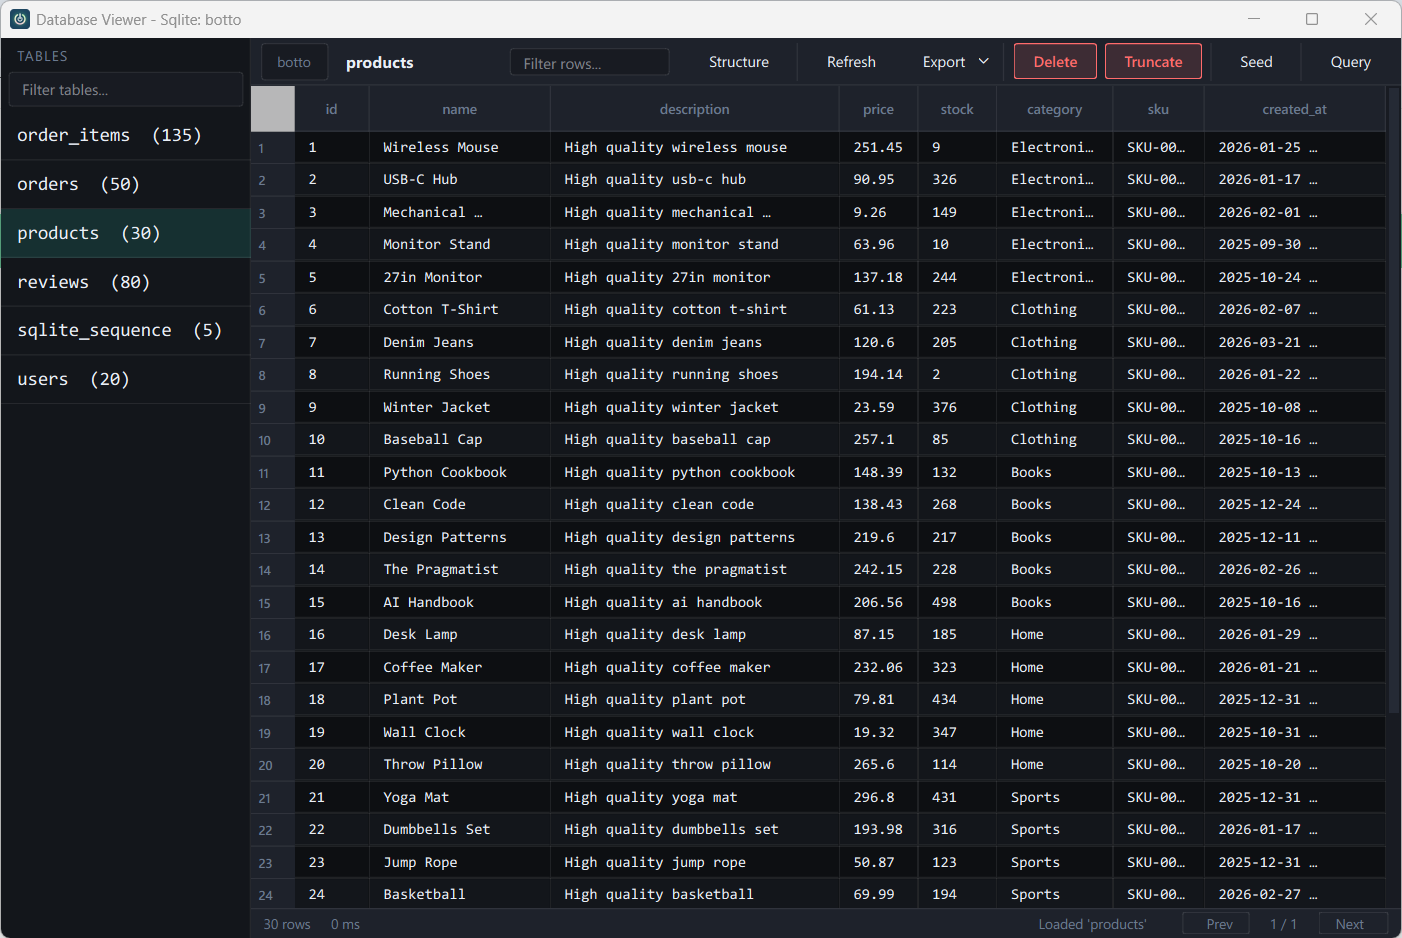Image resolution: width=1402 pixels, height=938 pixels.
Task: Select the 'Wireless Mouse' name cell
Action: (x=460, y=147)
